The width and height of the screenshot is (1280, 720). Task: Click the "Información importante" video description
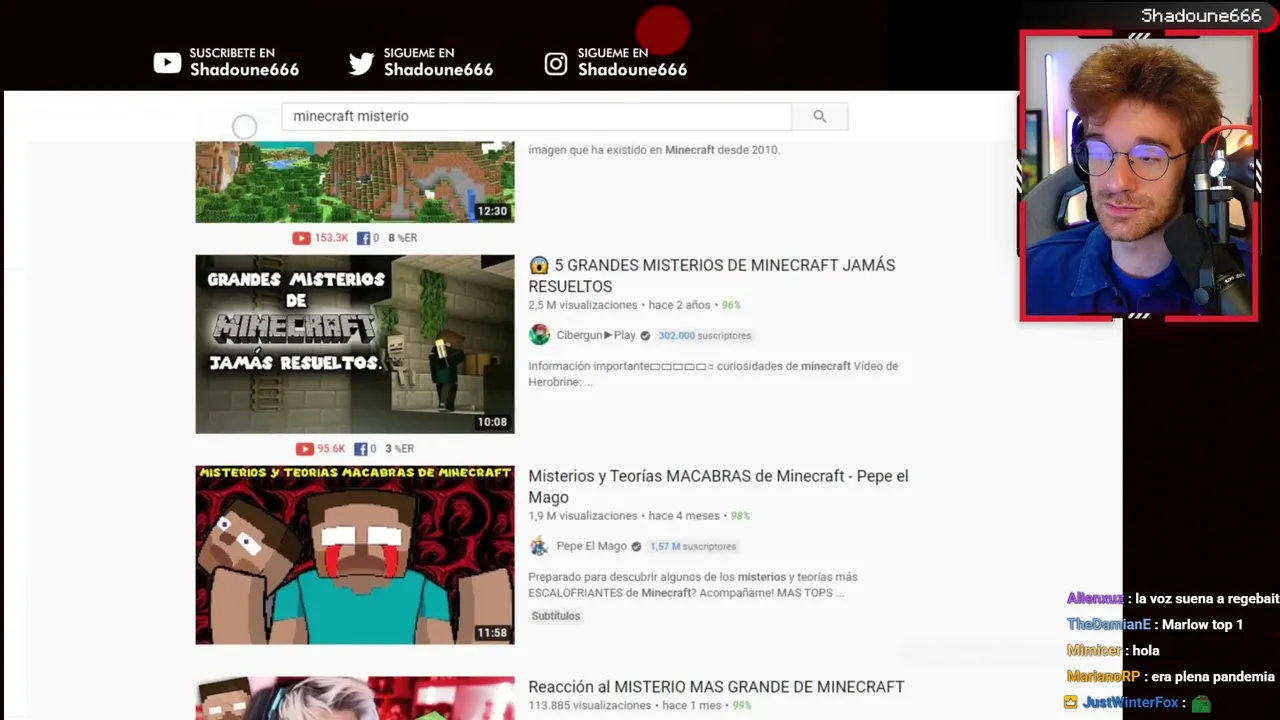[713, 374]
